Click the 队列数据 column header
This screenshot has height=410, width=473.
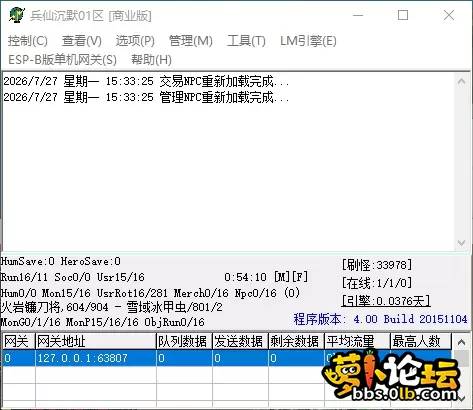click(x=184, y=341)
